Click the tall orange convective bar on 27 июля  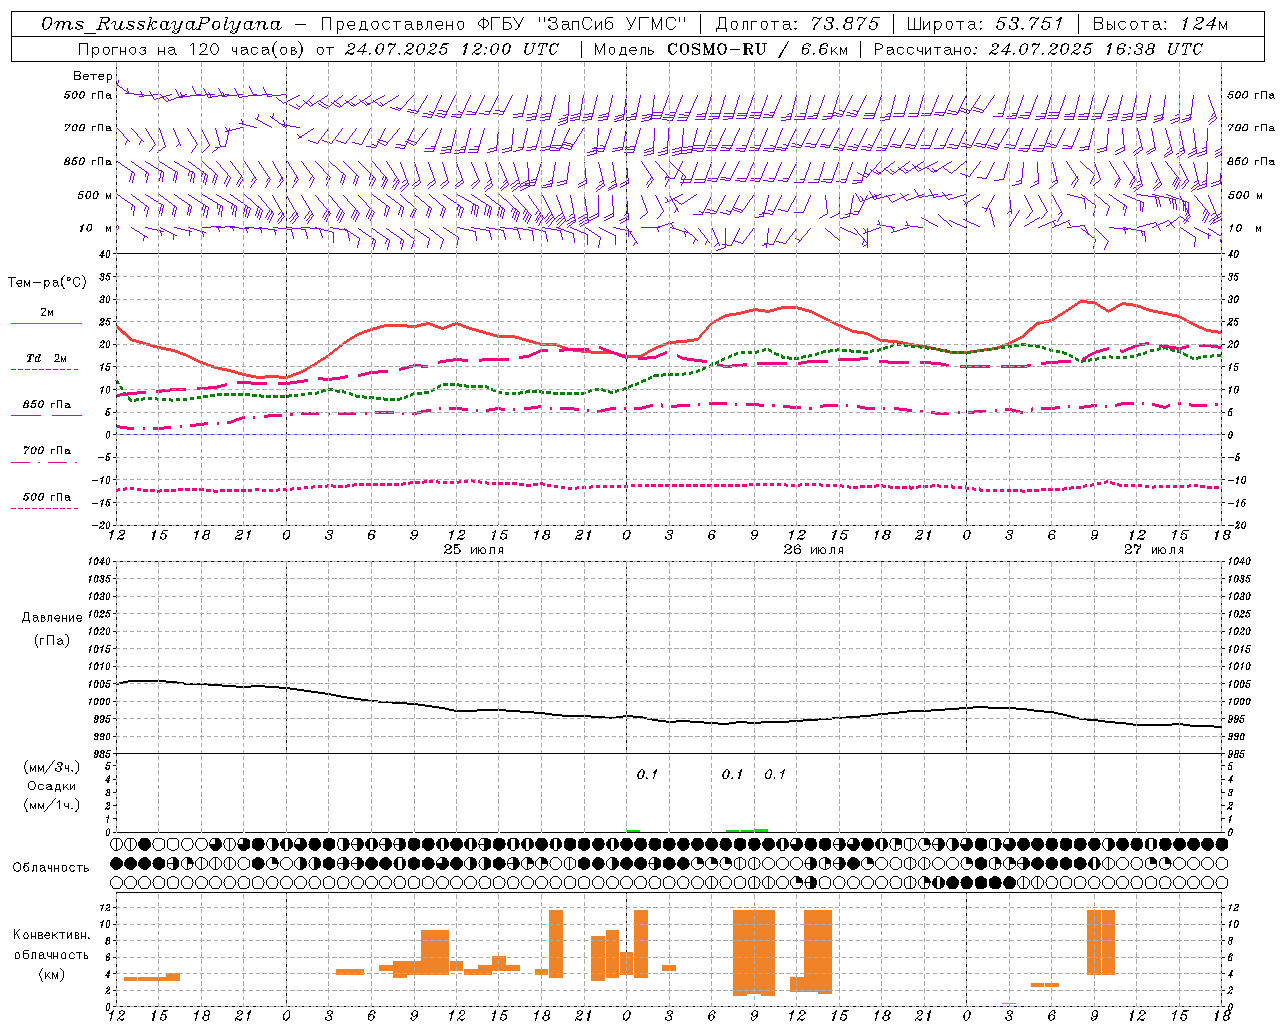(x=1101, y=942)
